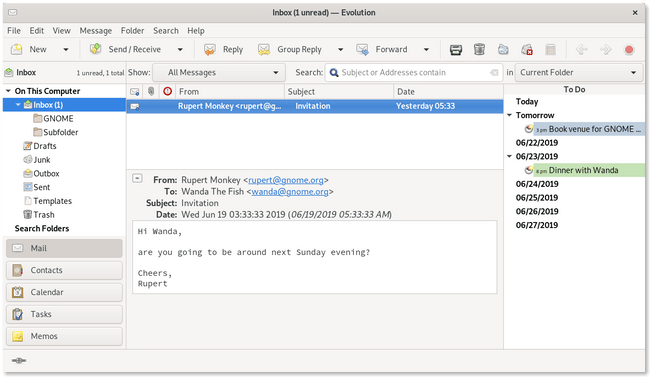Clear the search field with the clear icon
The image size is (650, 377).
coord(494,73)
